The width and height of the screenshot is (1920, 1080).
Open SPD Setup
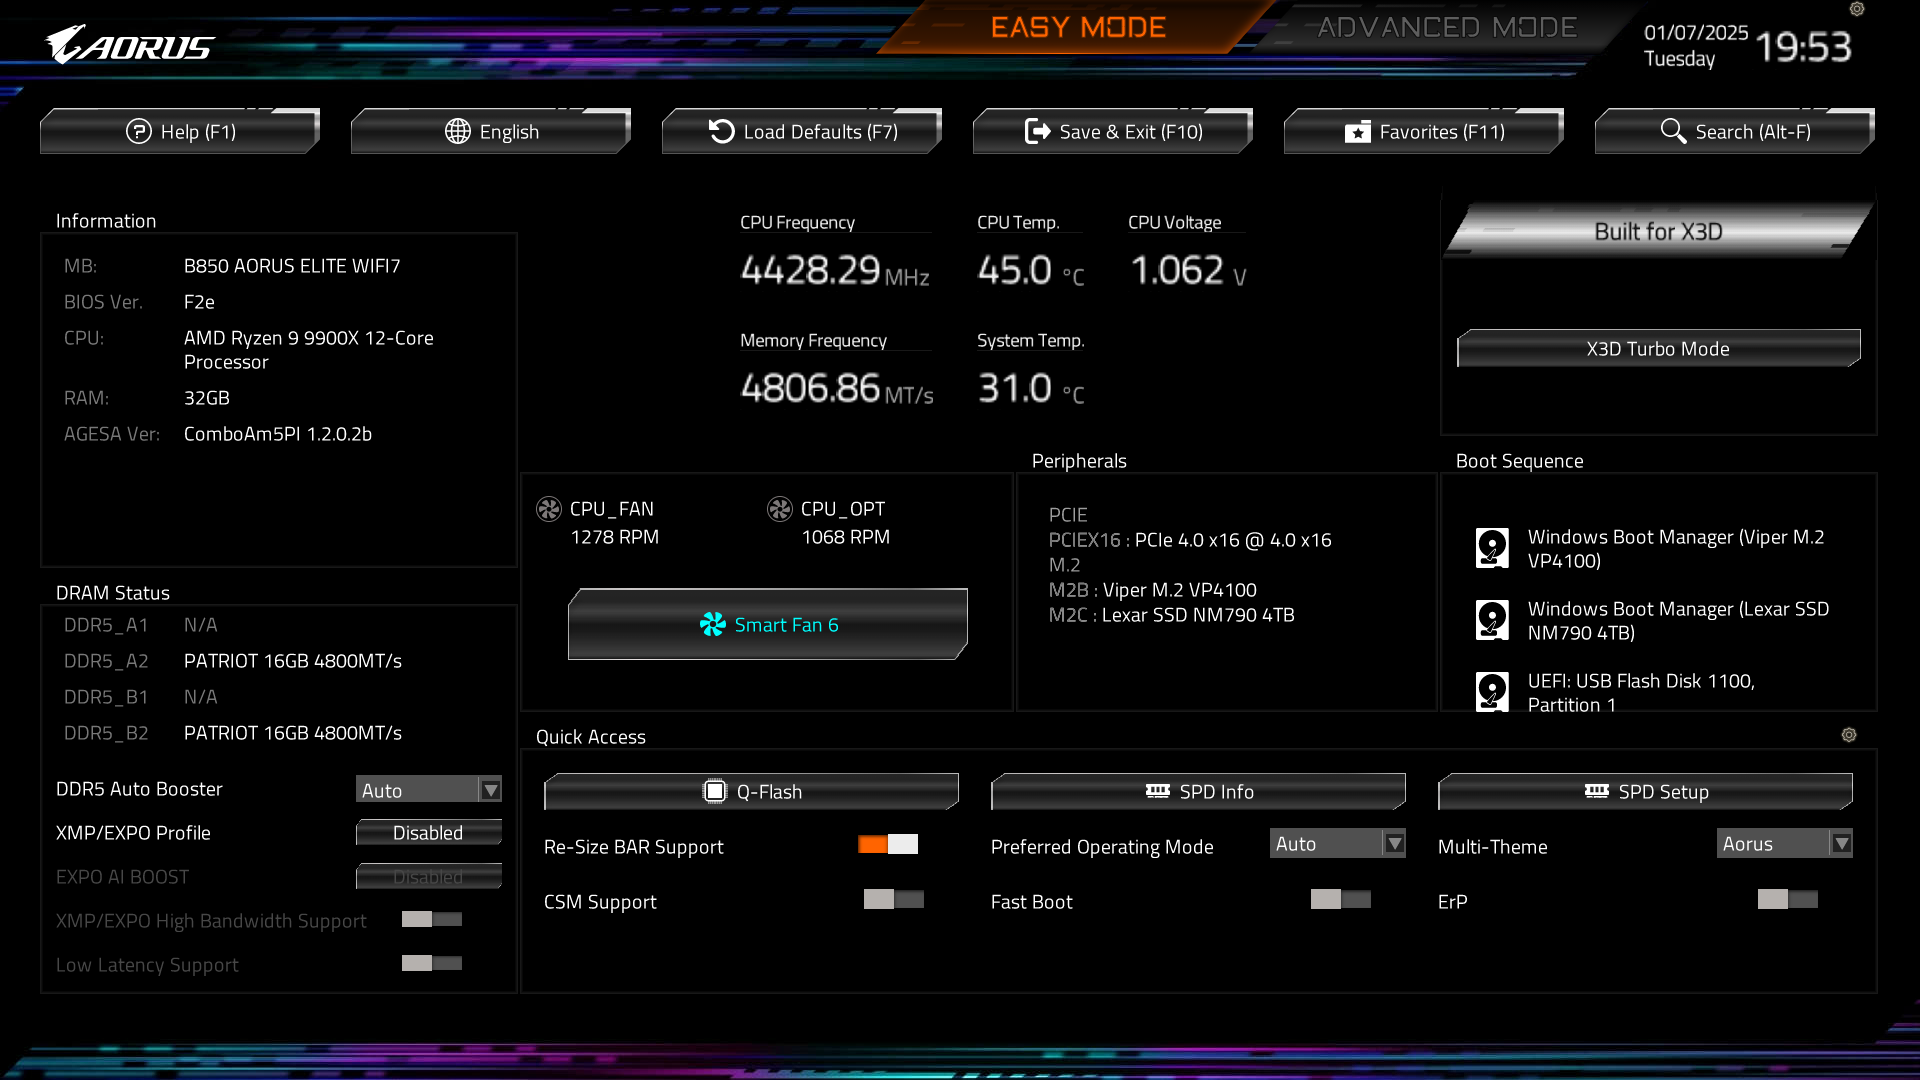1645,792
